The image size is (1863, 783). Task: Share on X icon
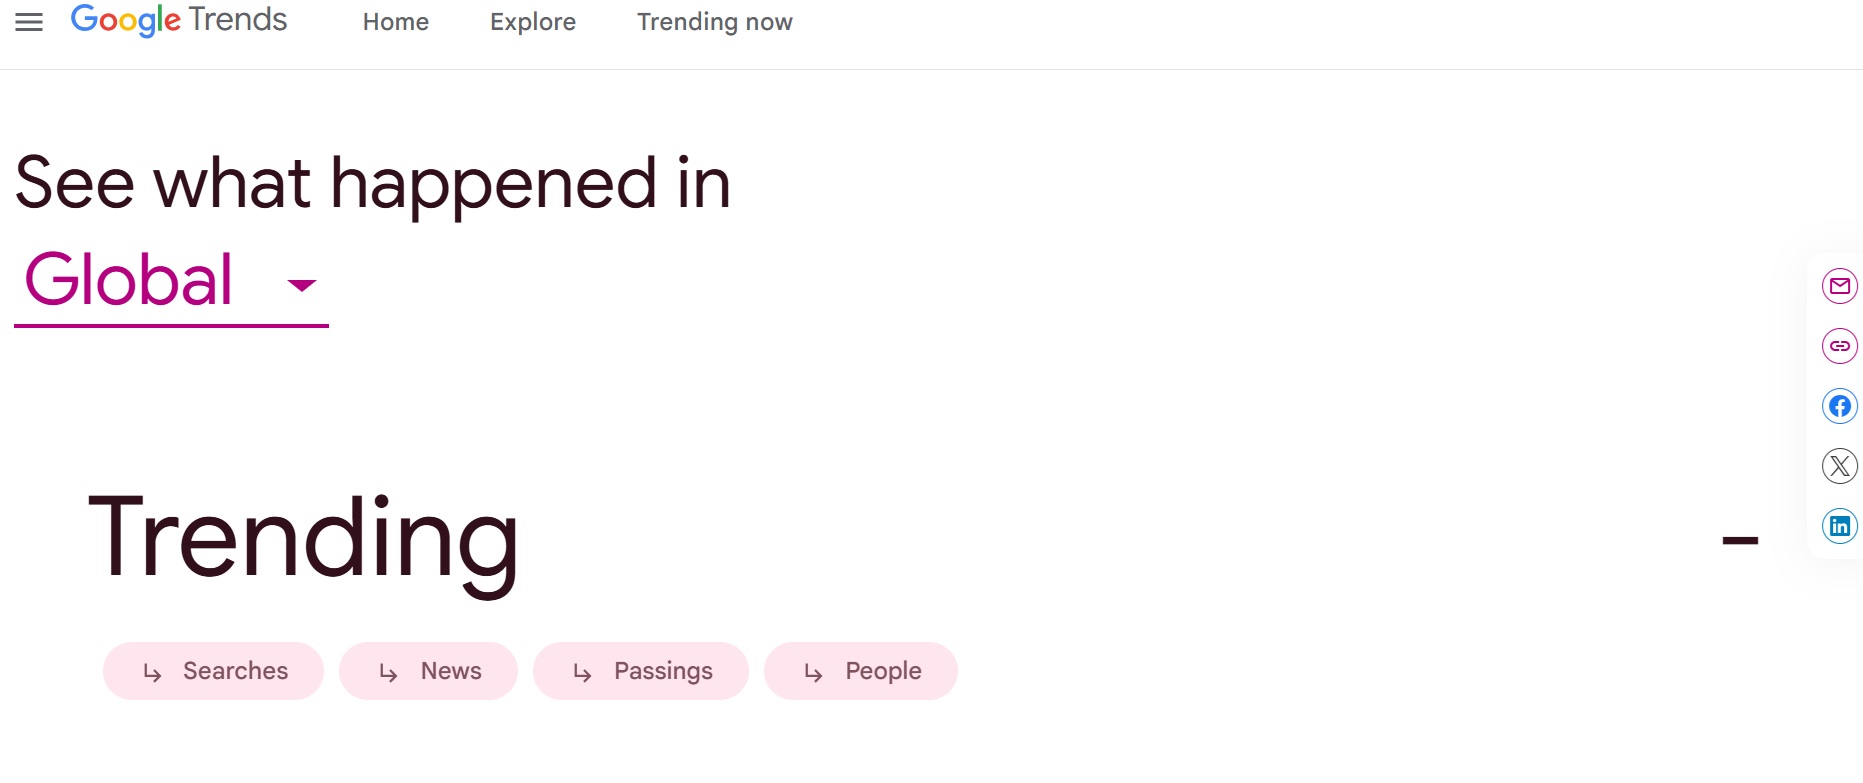[1839, 466]
